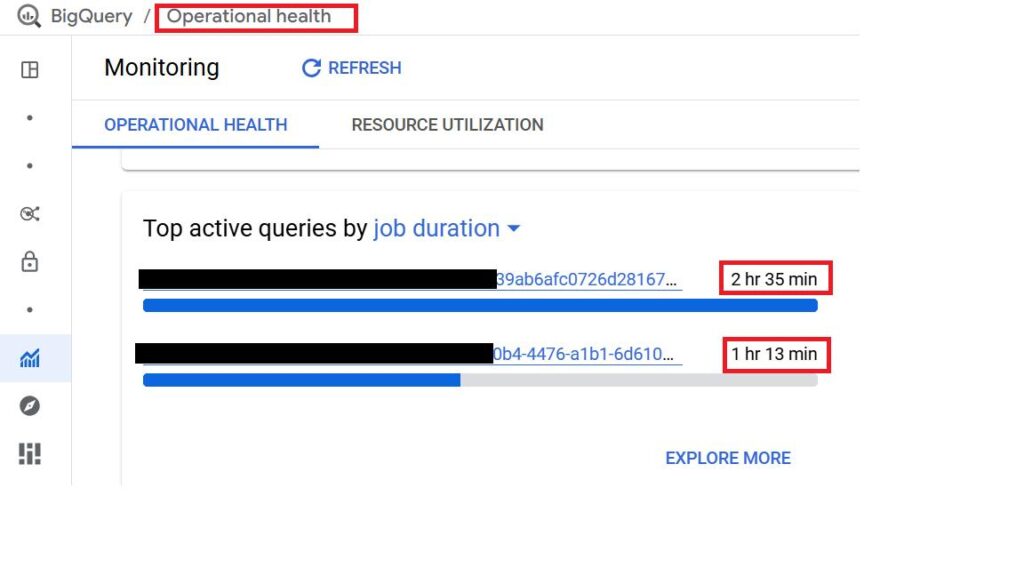The image size is (1024, 576).
Task: Open the data transfers icon in sidebar
Action: [x=29, y=214]
